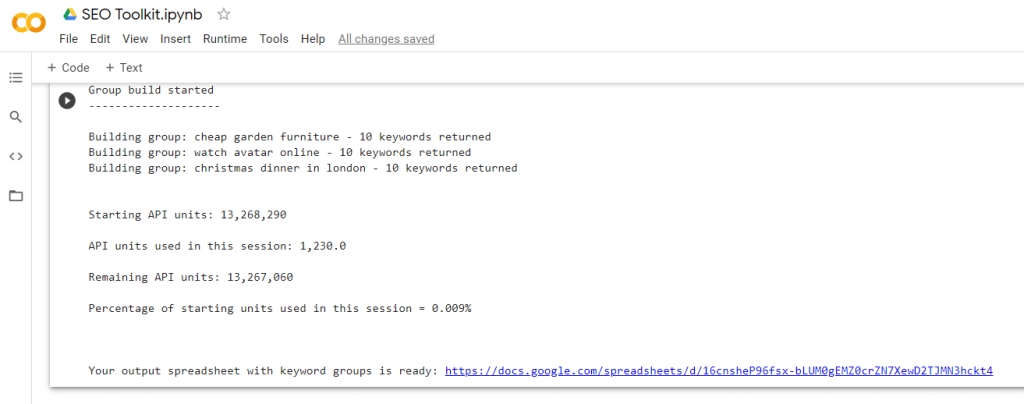Open the Edit menu
This screenshot has height=404, width=1024.
[100, 39]
